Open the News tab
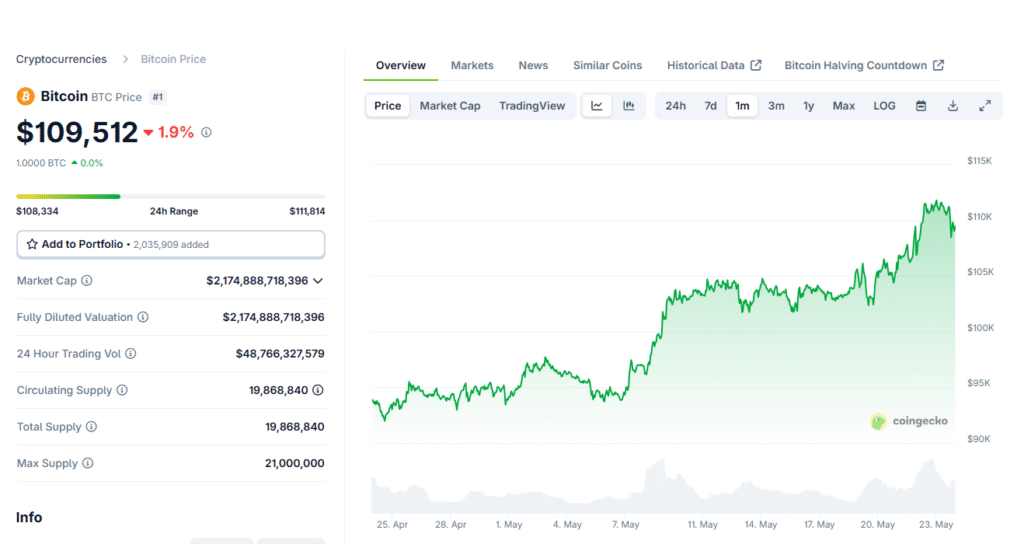The image size is (1024, 544). pyautogui.click(x=533, y=65)
